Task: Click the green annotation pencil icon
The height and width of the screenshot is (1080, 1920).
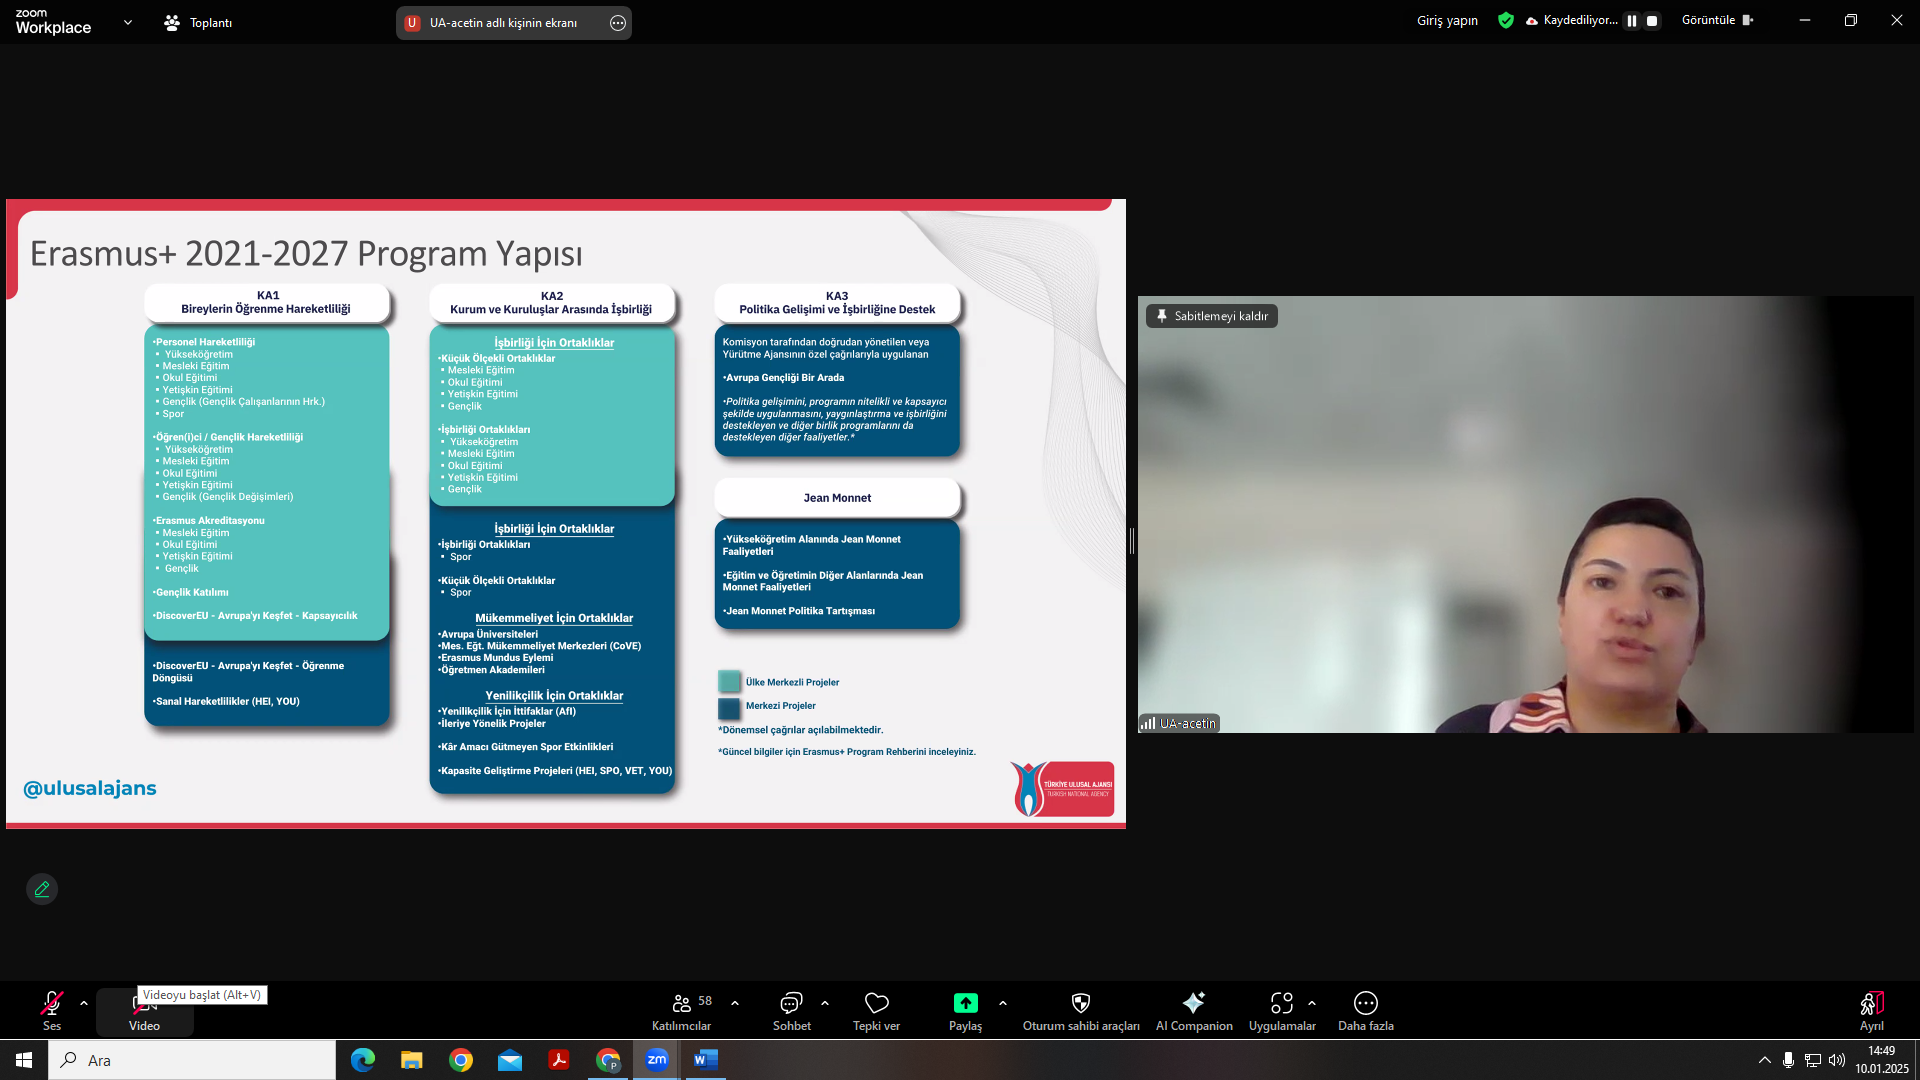Action: coord(42,889)
